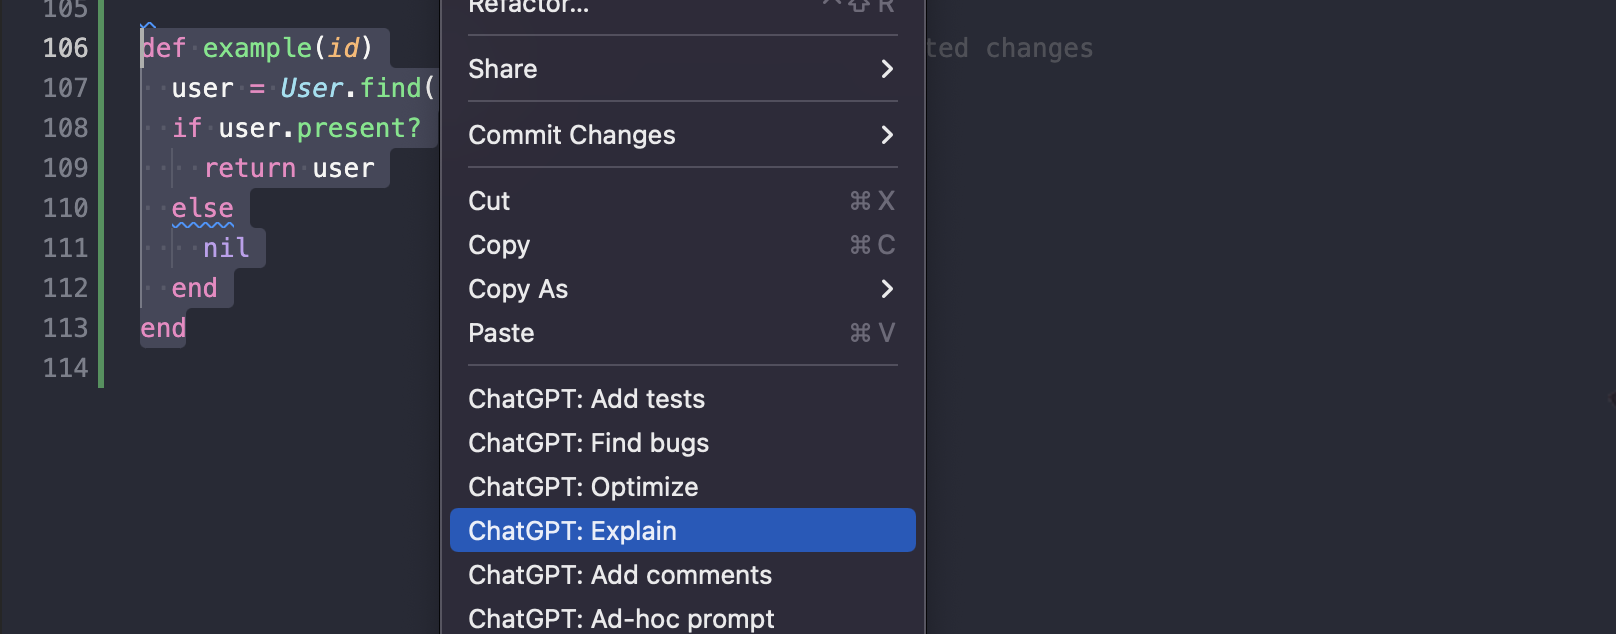Click the Copy As menu item
Screen dimensions: 1616x634
tap(518, 289)
